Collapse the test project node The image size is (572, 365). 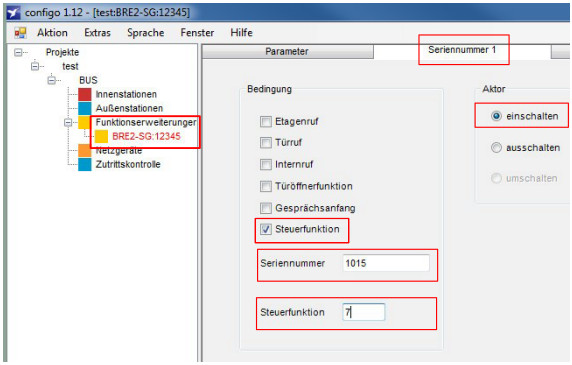[x=35, y=66]
